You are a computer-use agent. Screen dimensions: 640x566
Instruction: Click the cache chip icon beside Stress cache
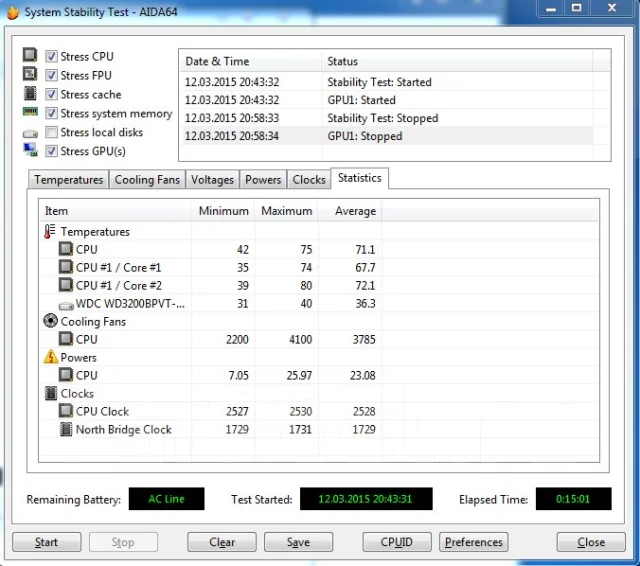30,93
